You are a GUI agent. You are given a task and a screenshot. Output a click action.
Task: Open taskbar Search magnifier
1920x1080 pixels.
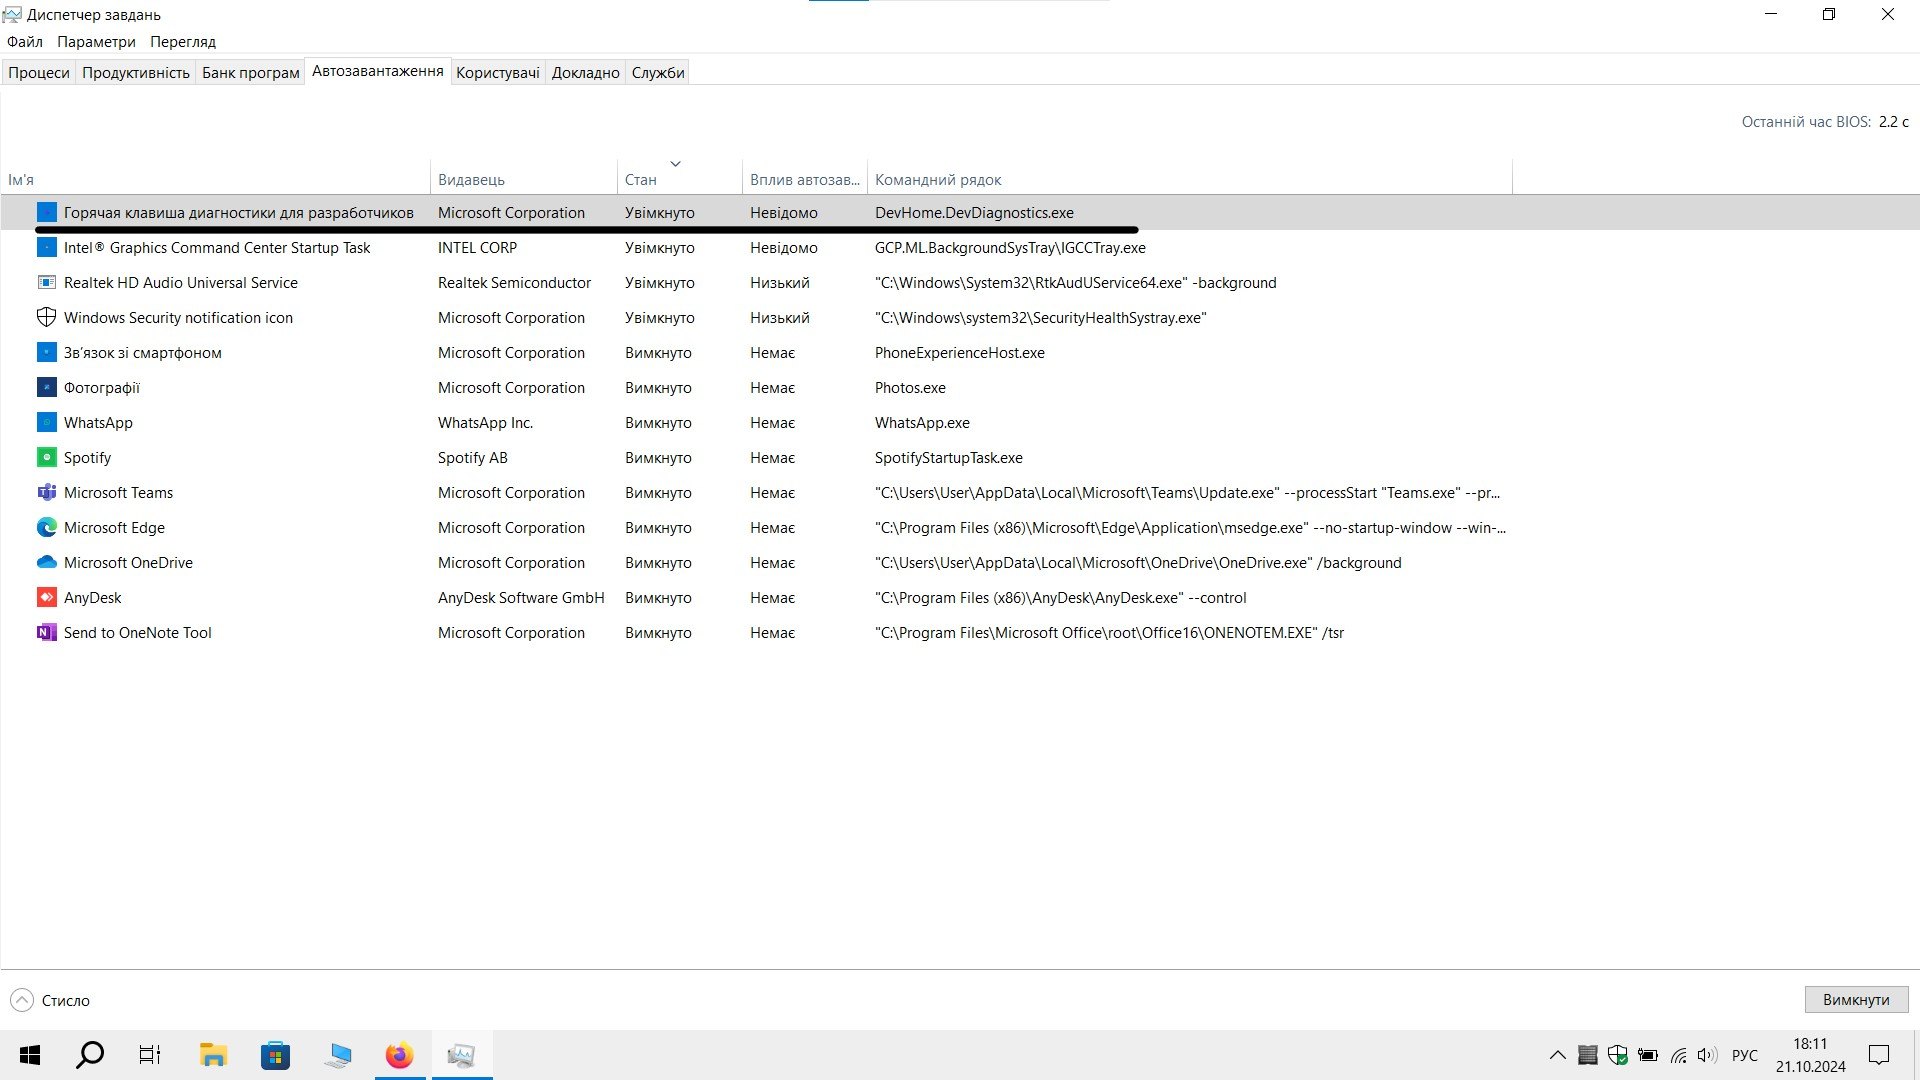click(x=90, y=1055)
